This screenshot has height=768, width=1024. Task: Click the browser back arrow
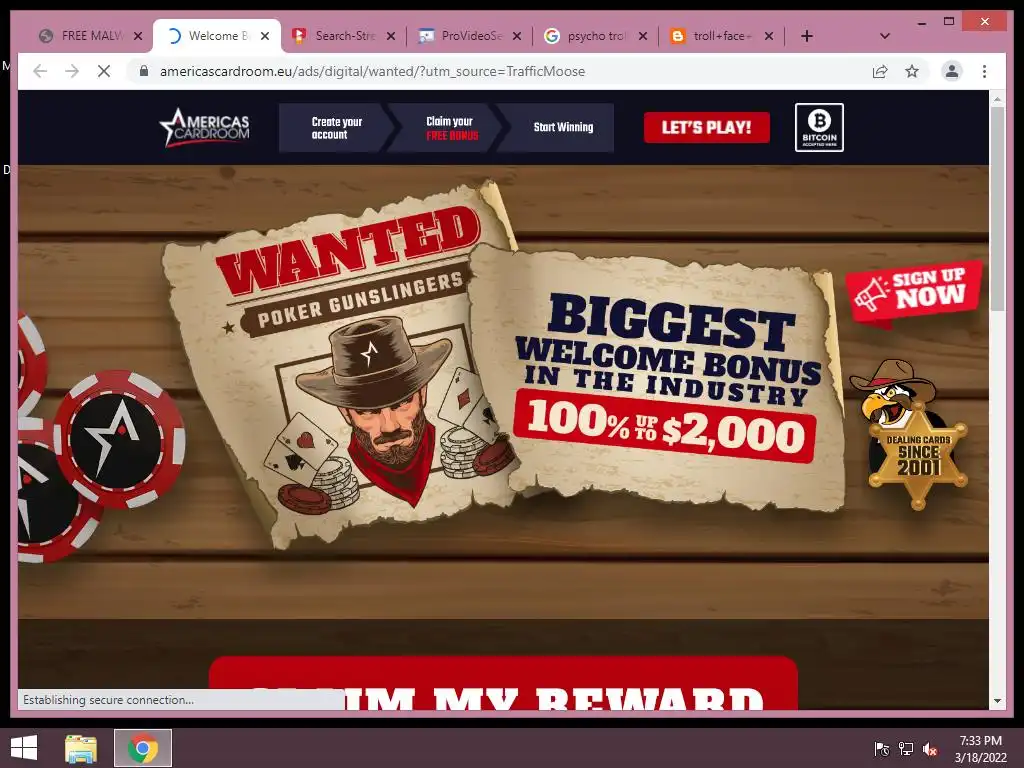pos(40,71)
